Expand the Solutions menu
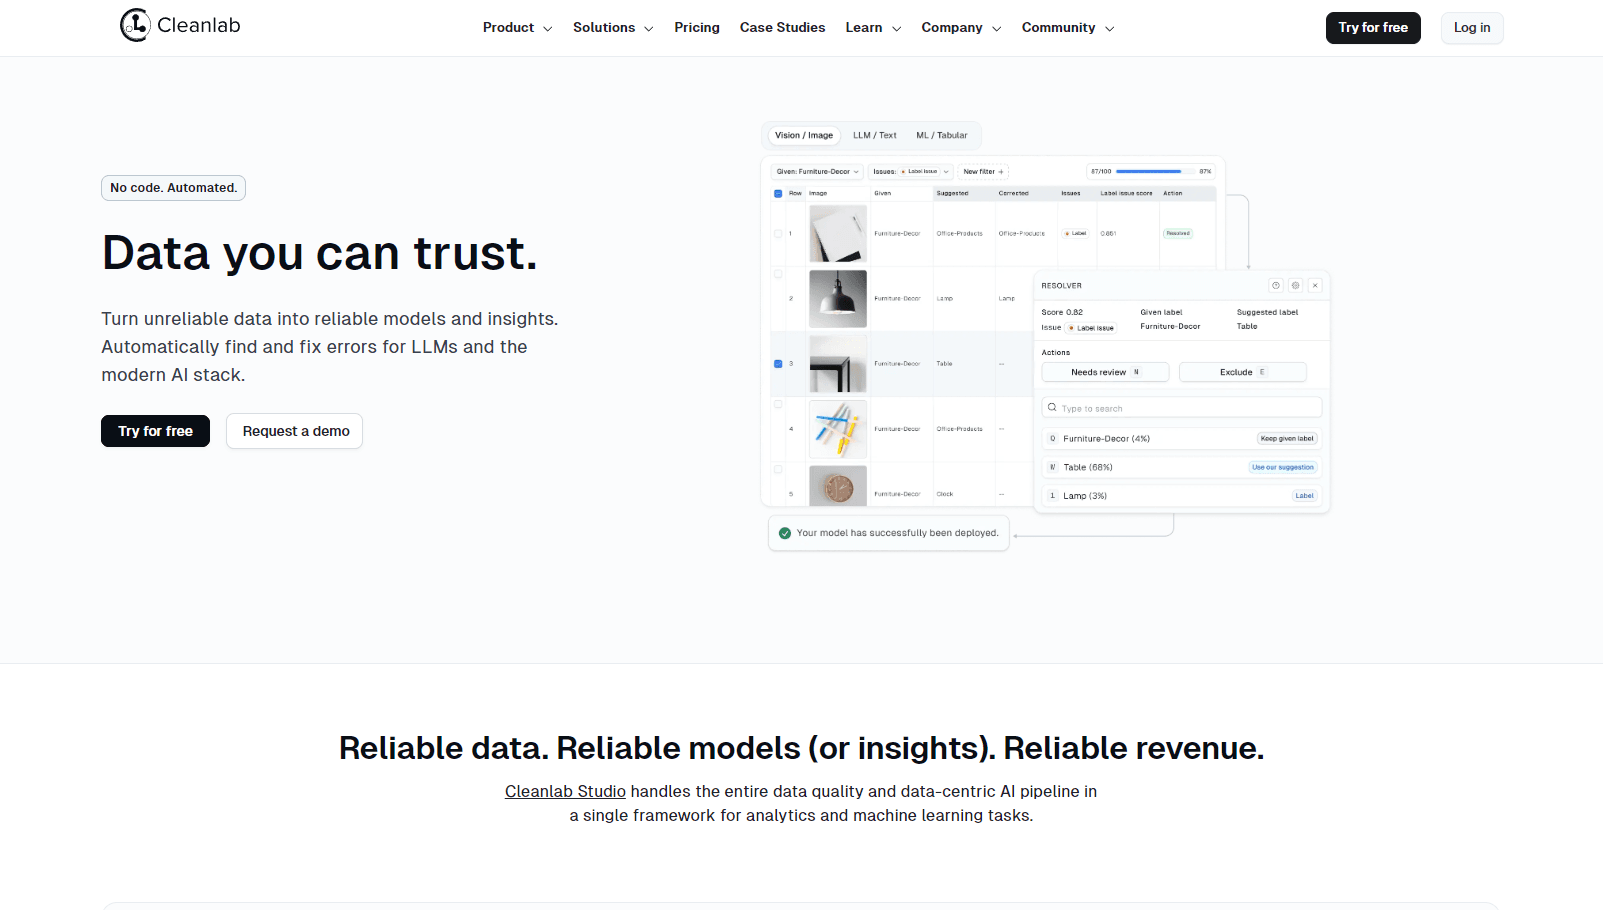Viewport: 1603px width, 910px height. click(x=613, y=28)
